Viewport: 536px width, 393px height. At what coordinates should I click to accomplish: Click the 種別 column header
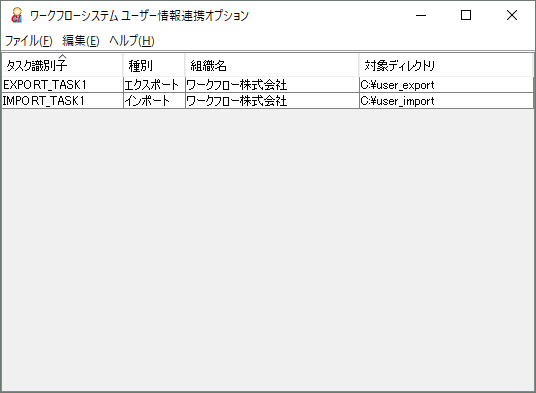coord(154,65)
